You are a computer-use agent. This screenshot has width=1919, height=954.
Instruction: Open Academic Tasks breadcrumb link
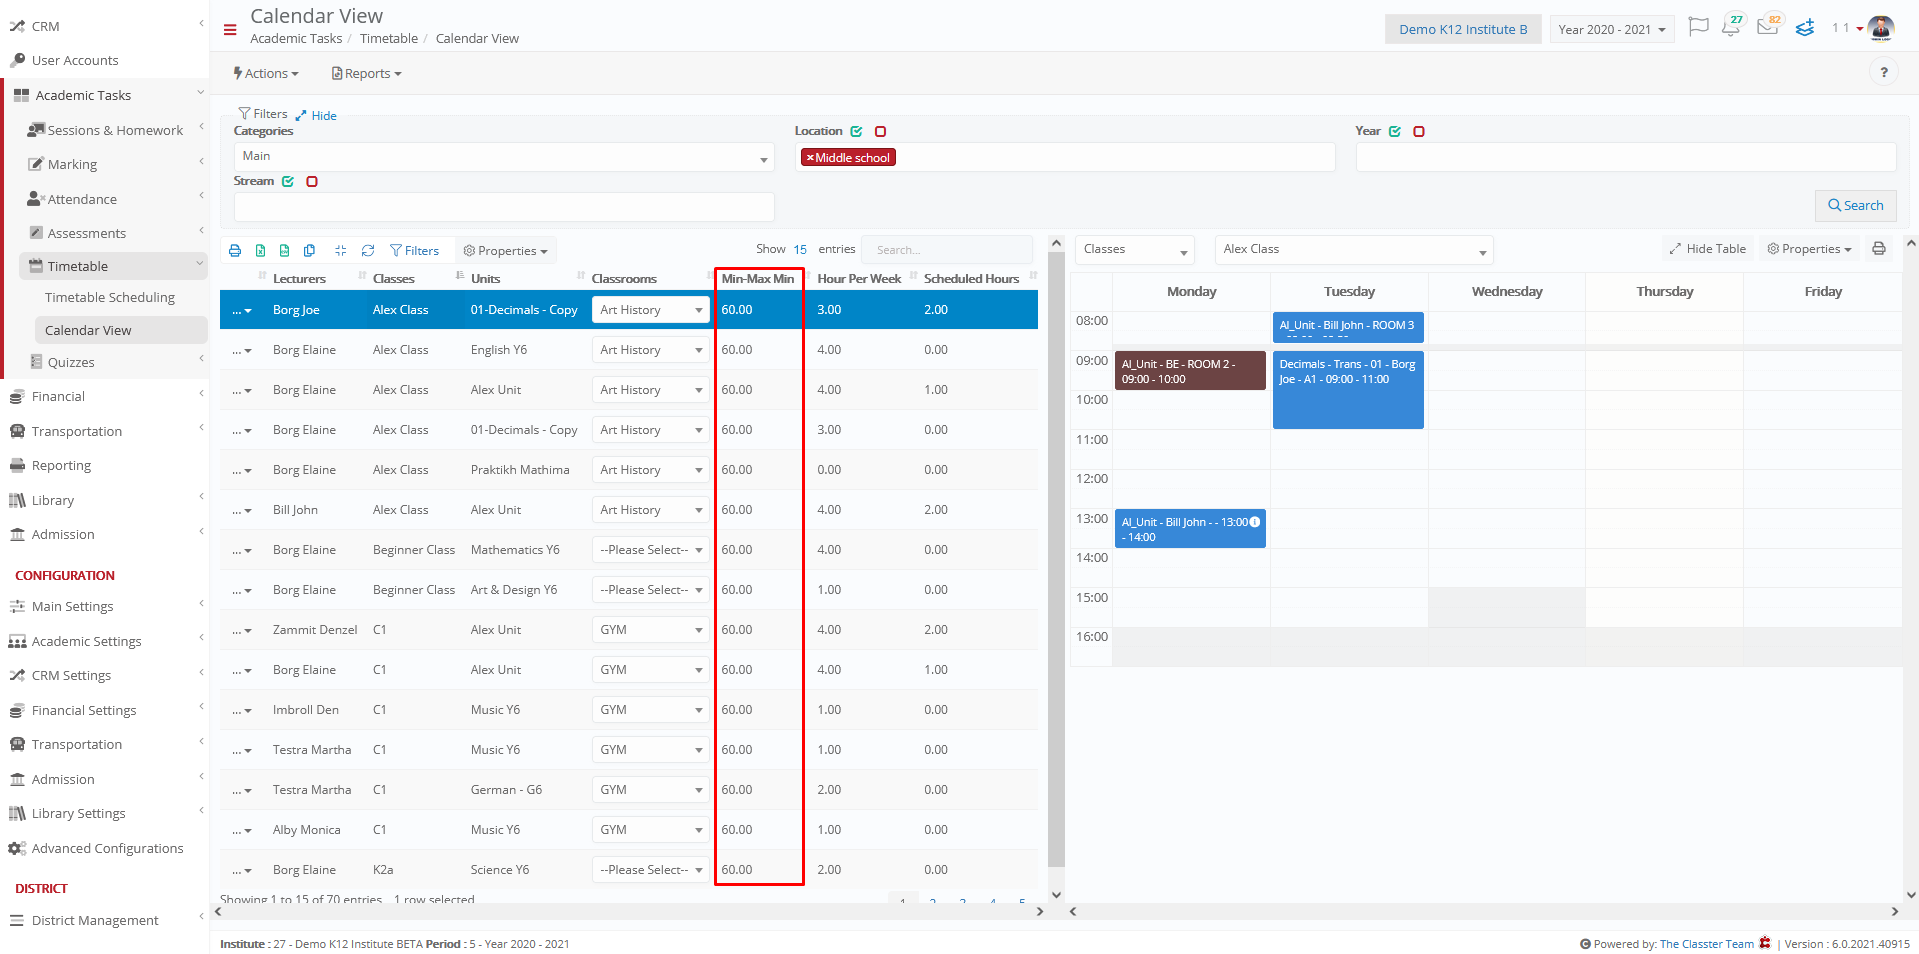pos(296,39)
